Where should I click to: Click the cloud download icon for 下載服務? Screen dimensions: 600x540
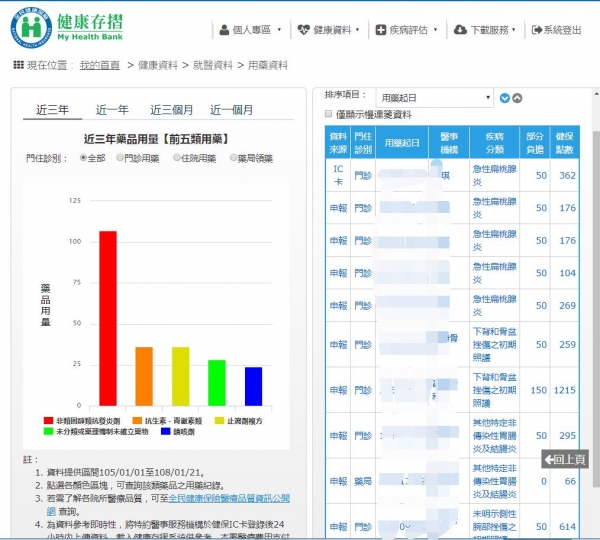click(x=459, y=30)
